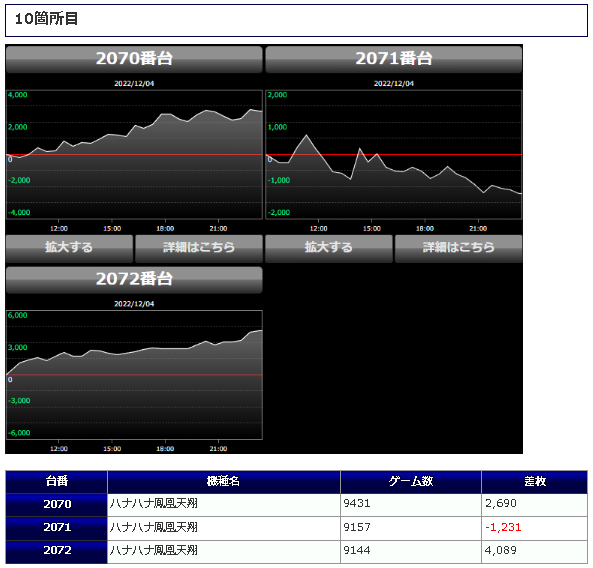
Task: Click the 2072 machine slump graph
Action: 134,375
